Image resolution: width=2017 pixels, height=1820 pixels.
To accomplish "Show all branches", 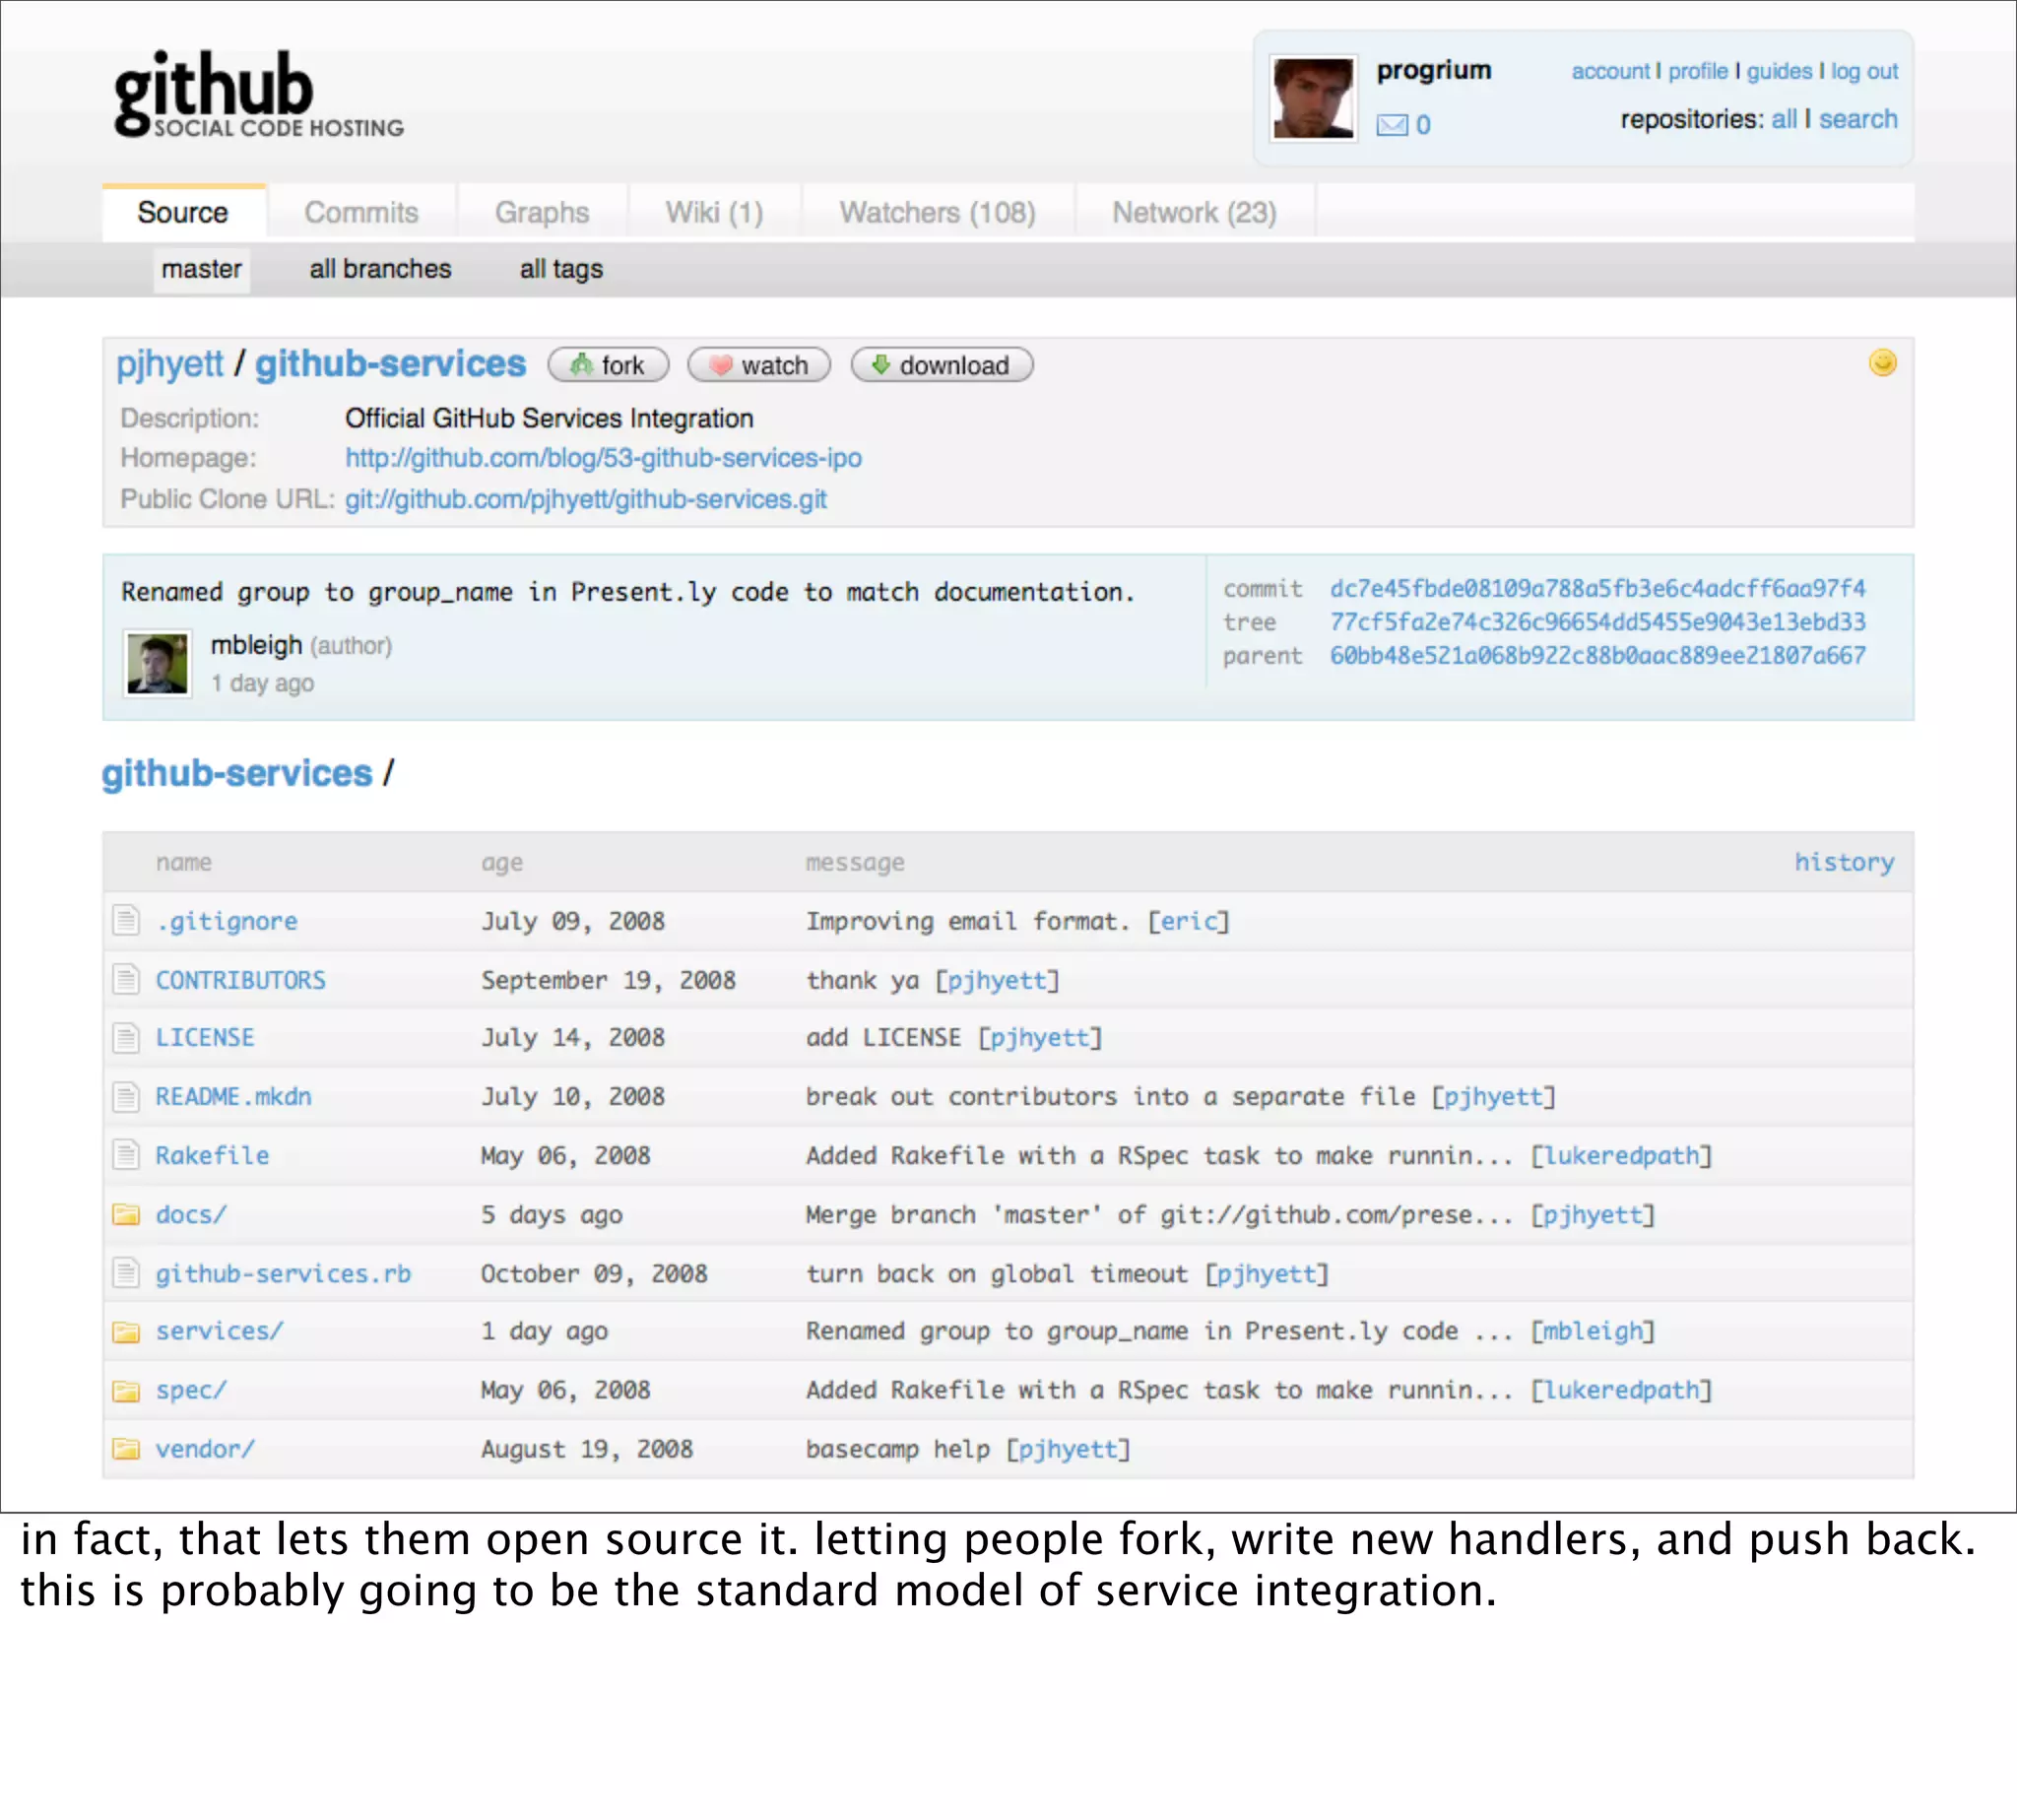I will [380, 269].
